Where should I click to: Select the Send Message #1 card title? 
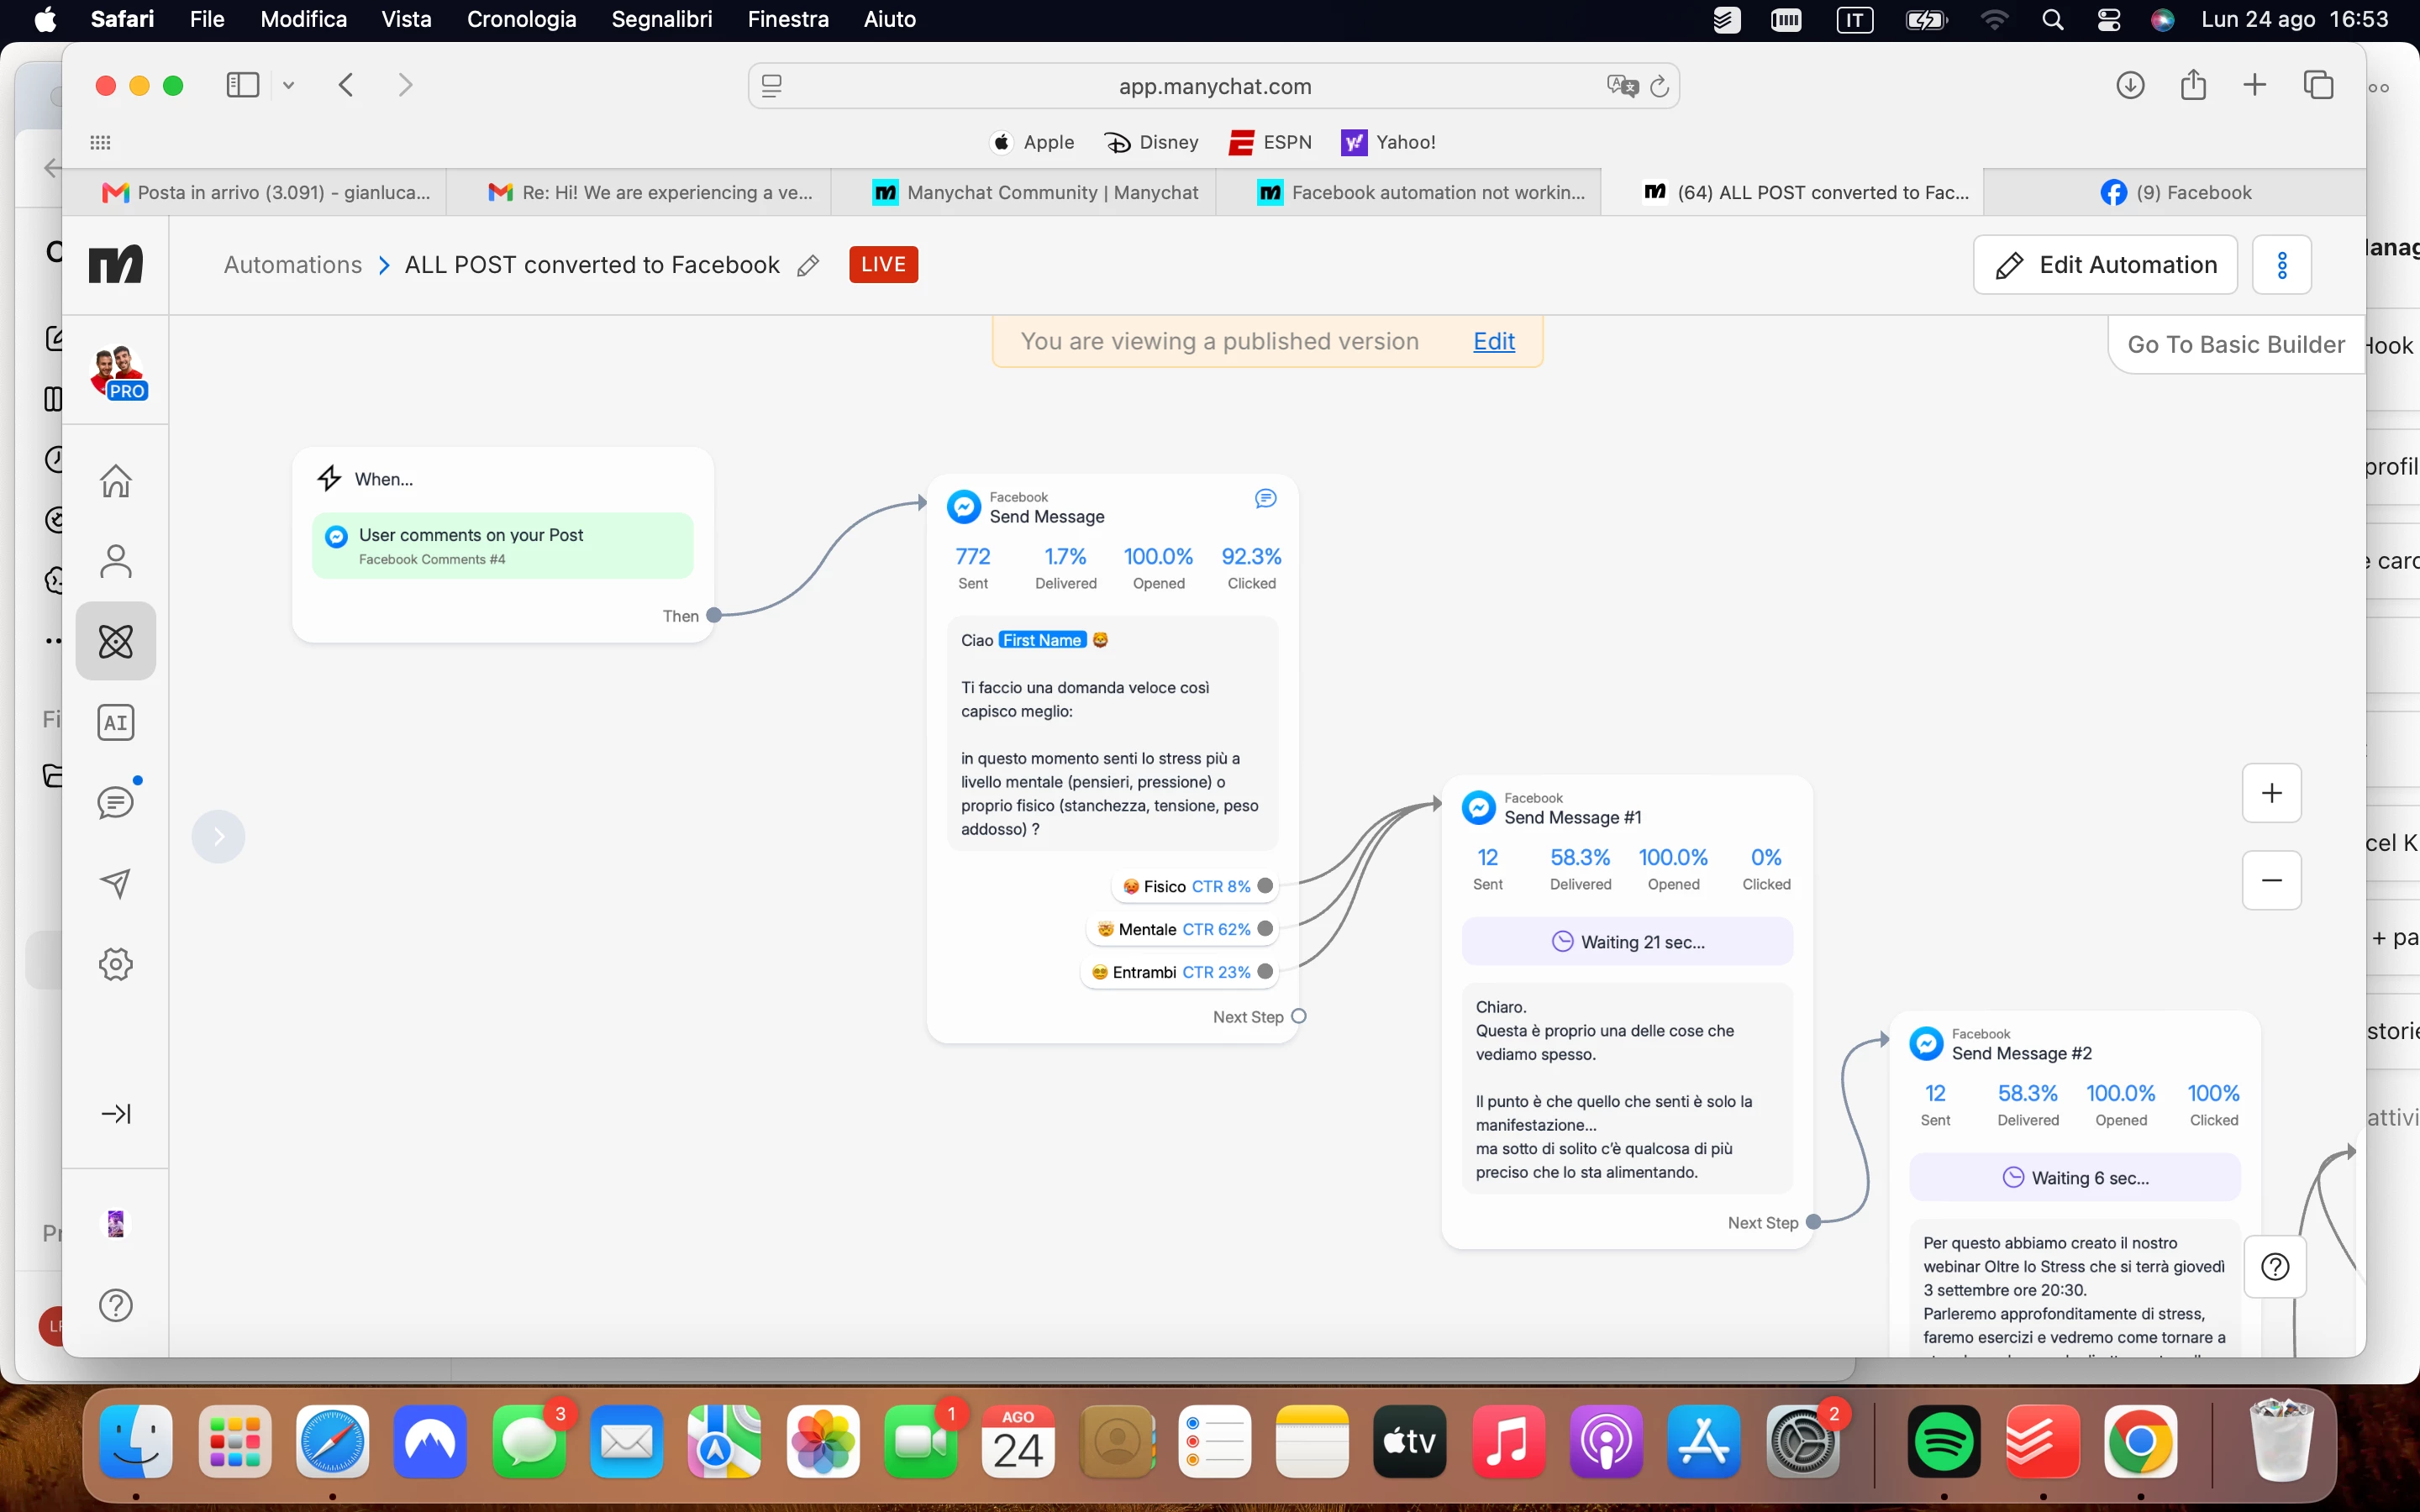tap(1572, 817)
